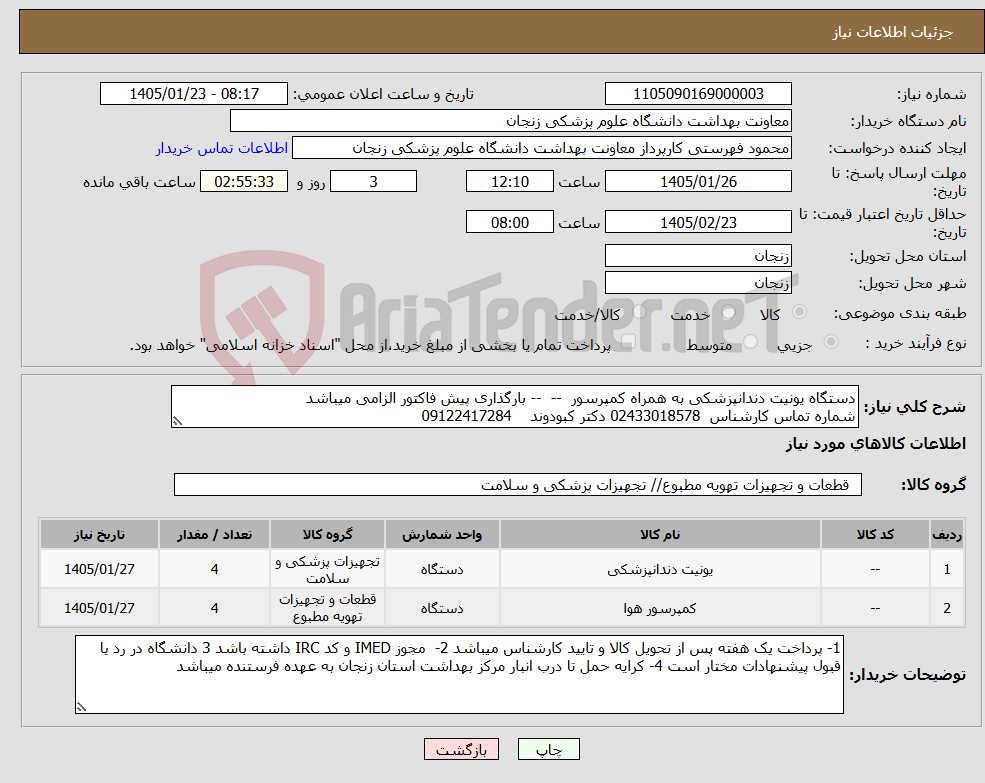Click the اطلاعات کالاهای مورد نیاز heading
The height and width of the screenshot is (783, 985).
[x=876, y=444]
